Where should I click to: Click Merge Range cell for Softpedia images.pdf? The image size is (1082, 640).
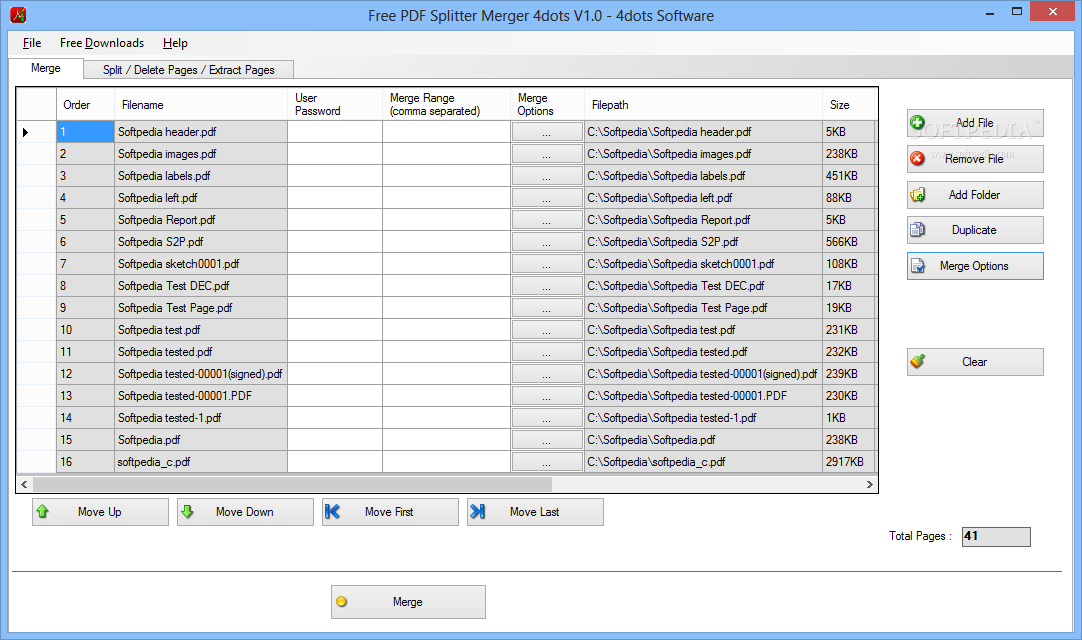(446, 154)
